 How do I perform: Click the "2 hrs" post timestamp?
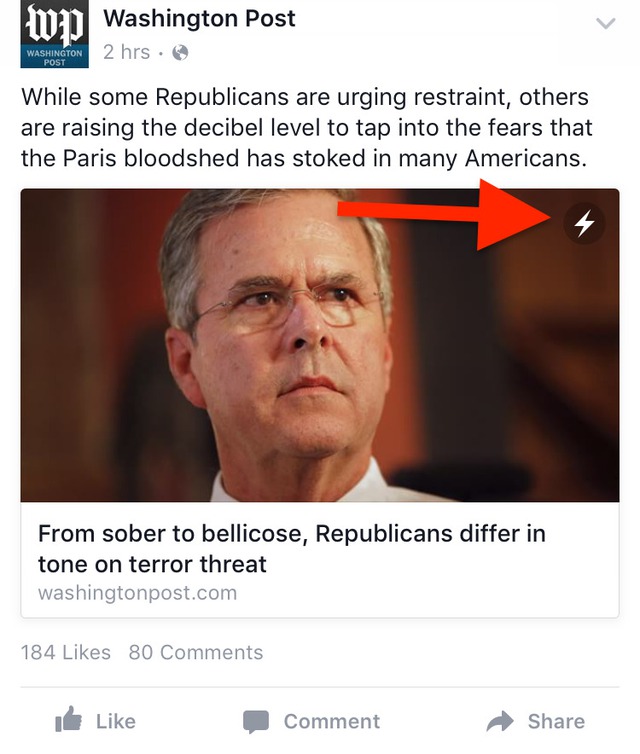pyautogui.click(x=126, y=52)
